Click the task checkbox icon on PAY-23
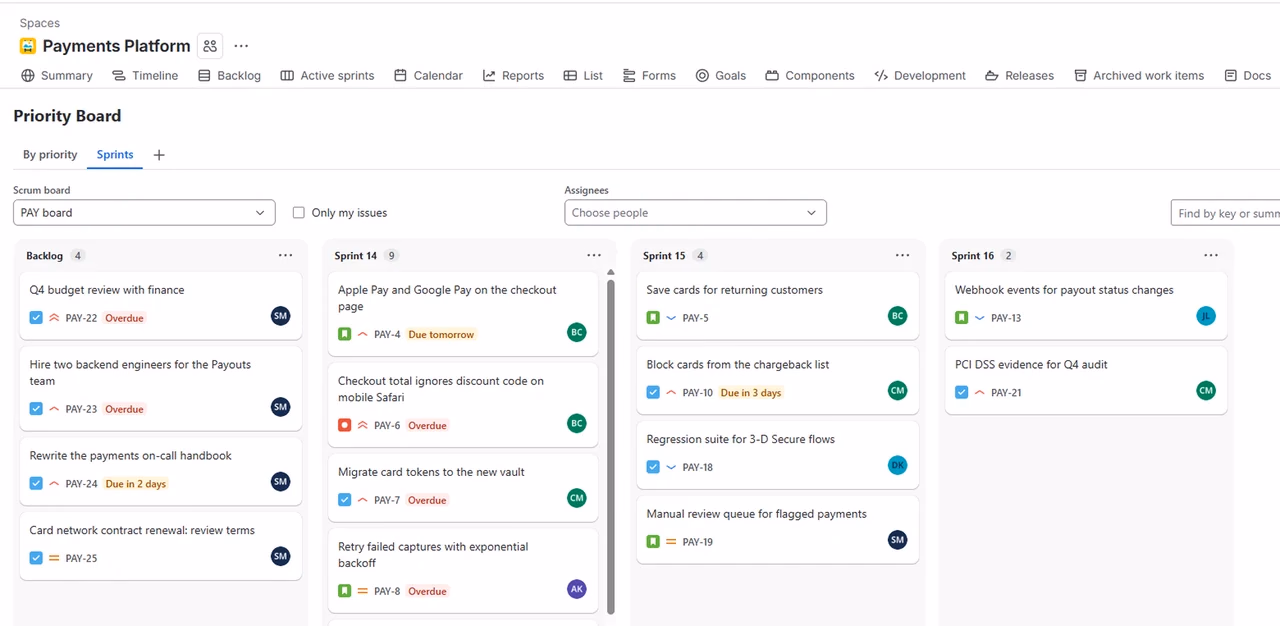Screen dimensions: 1280x626 [x=36, y=409]
